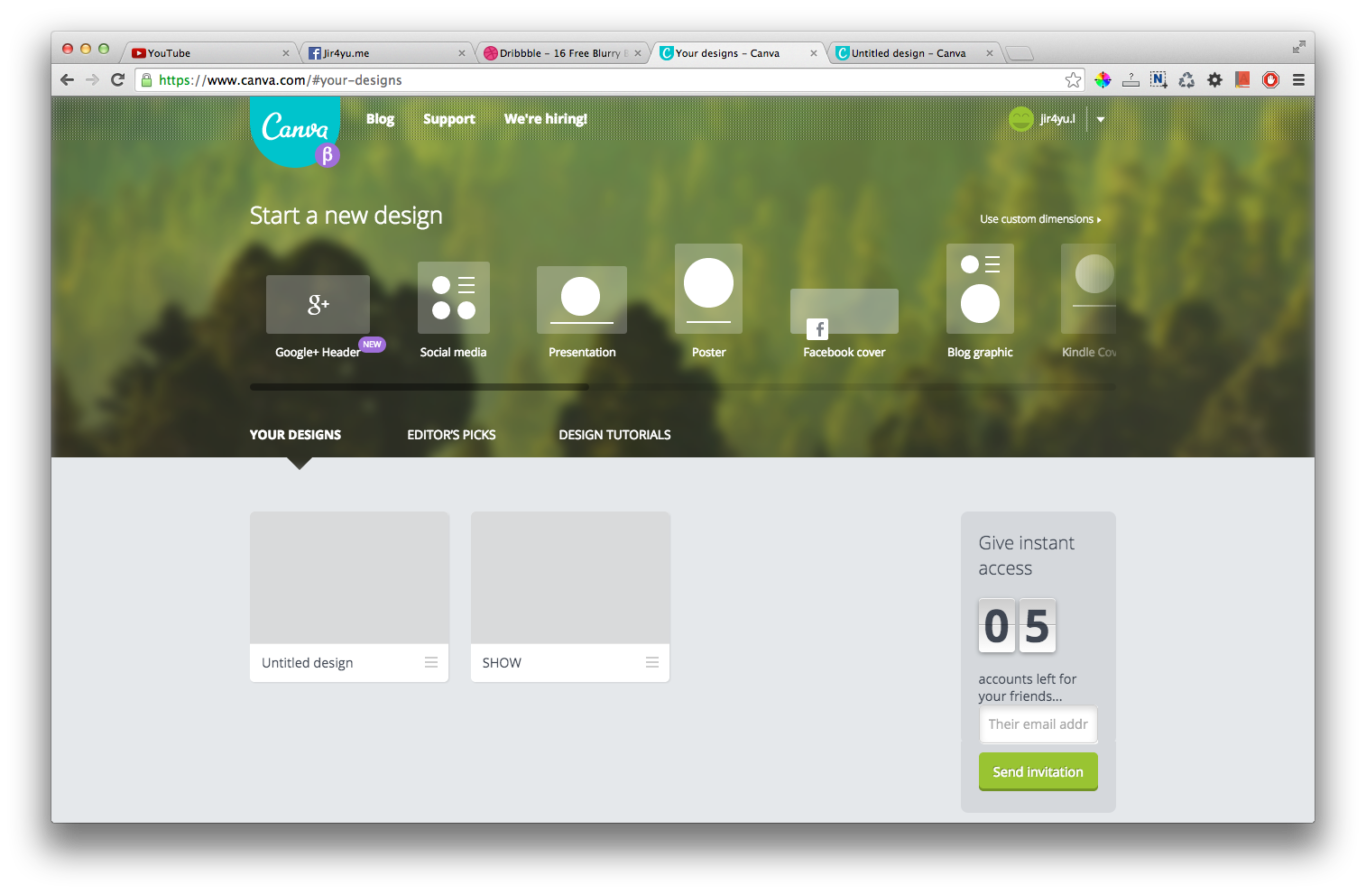Screen dimensions: 1366x894
Task: Open a new browser tab
Action: pyautogui.click(x=1019, y=53)
